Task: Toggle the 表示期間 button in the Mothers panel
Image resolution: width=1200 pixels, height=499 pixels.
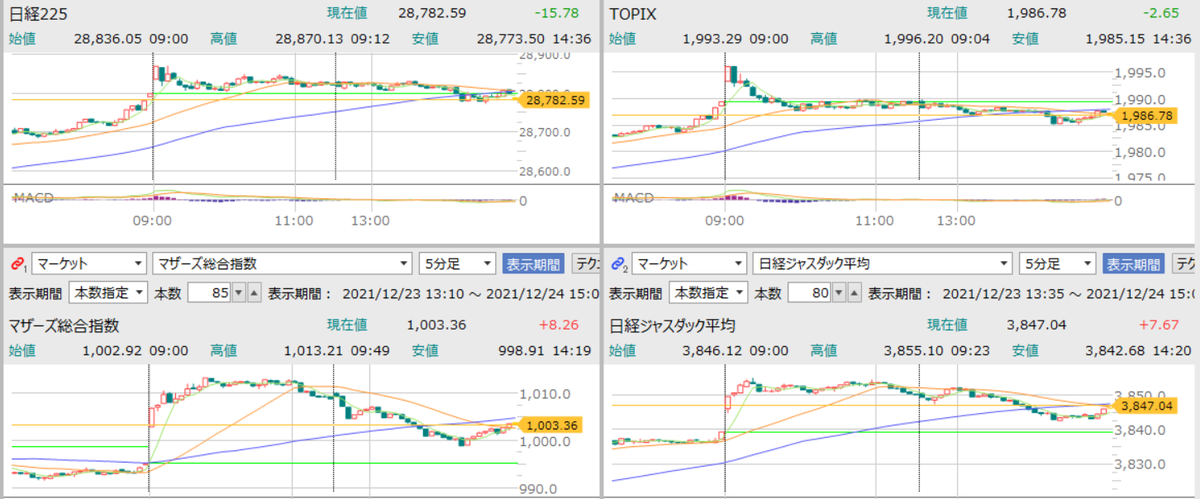Action: (x=533, y=264)
